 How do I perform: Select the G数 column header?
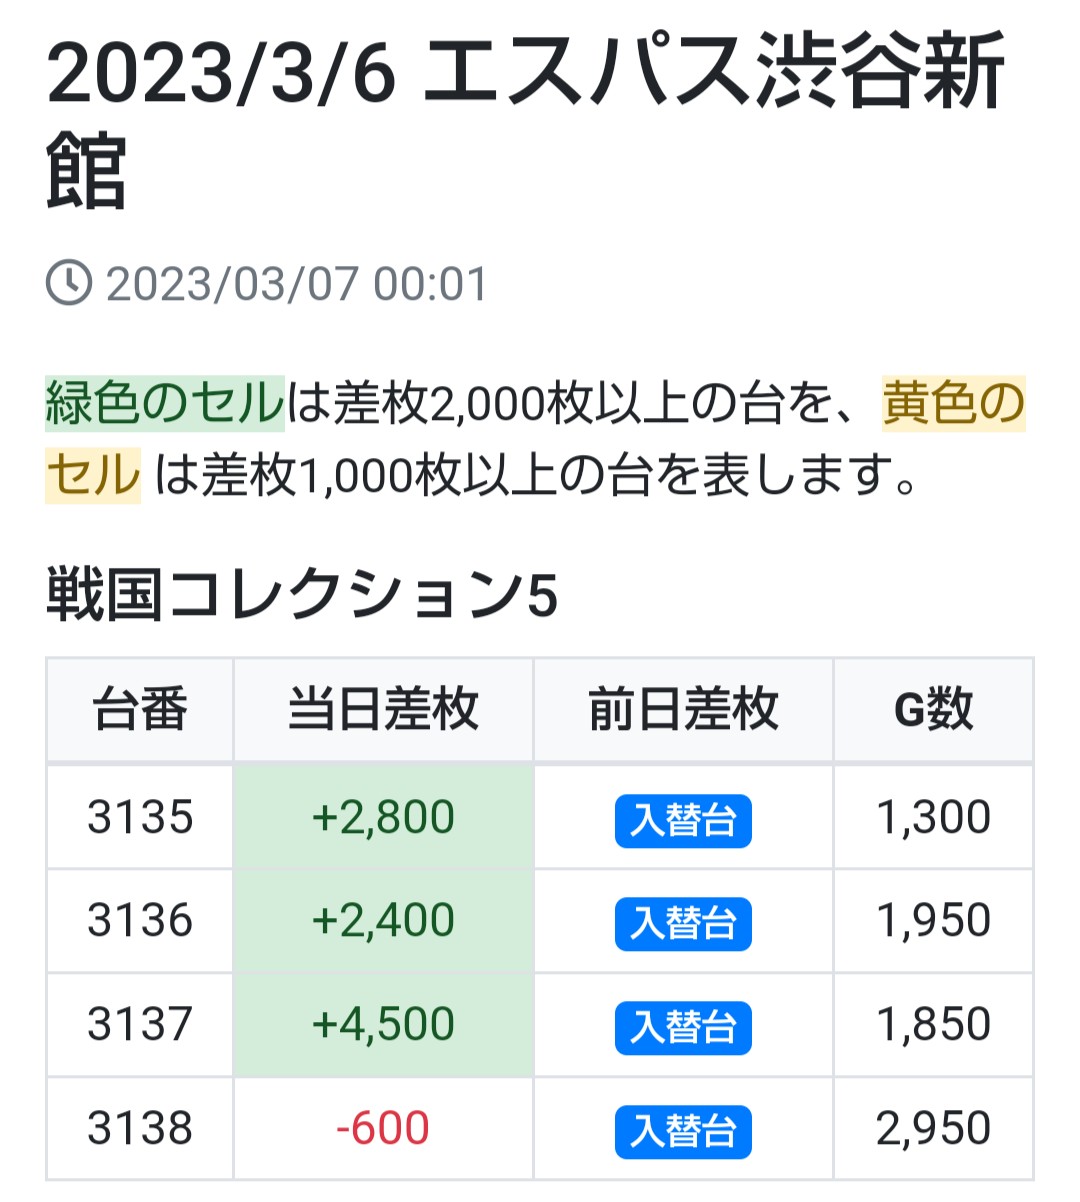934,710
